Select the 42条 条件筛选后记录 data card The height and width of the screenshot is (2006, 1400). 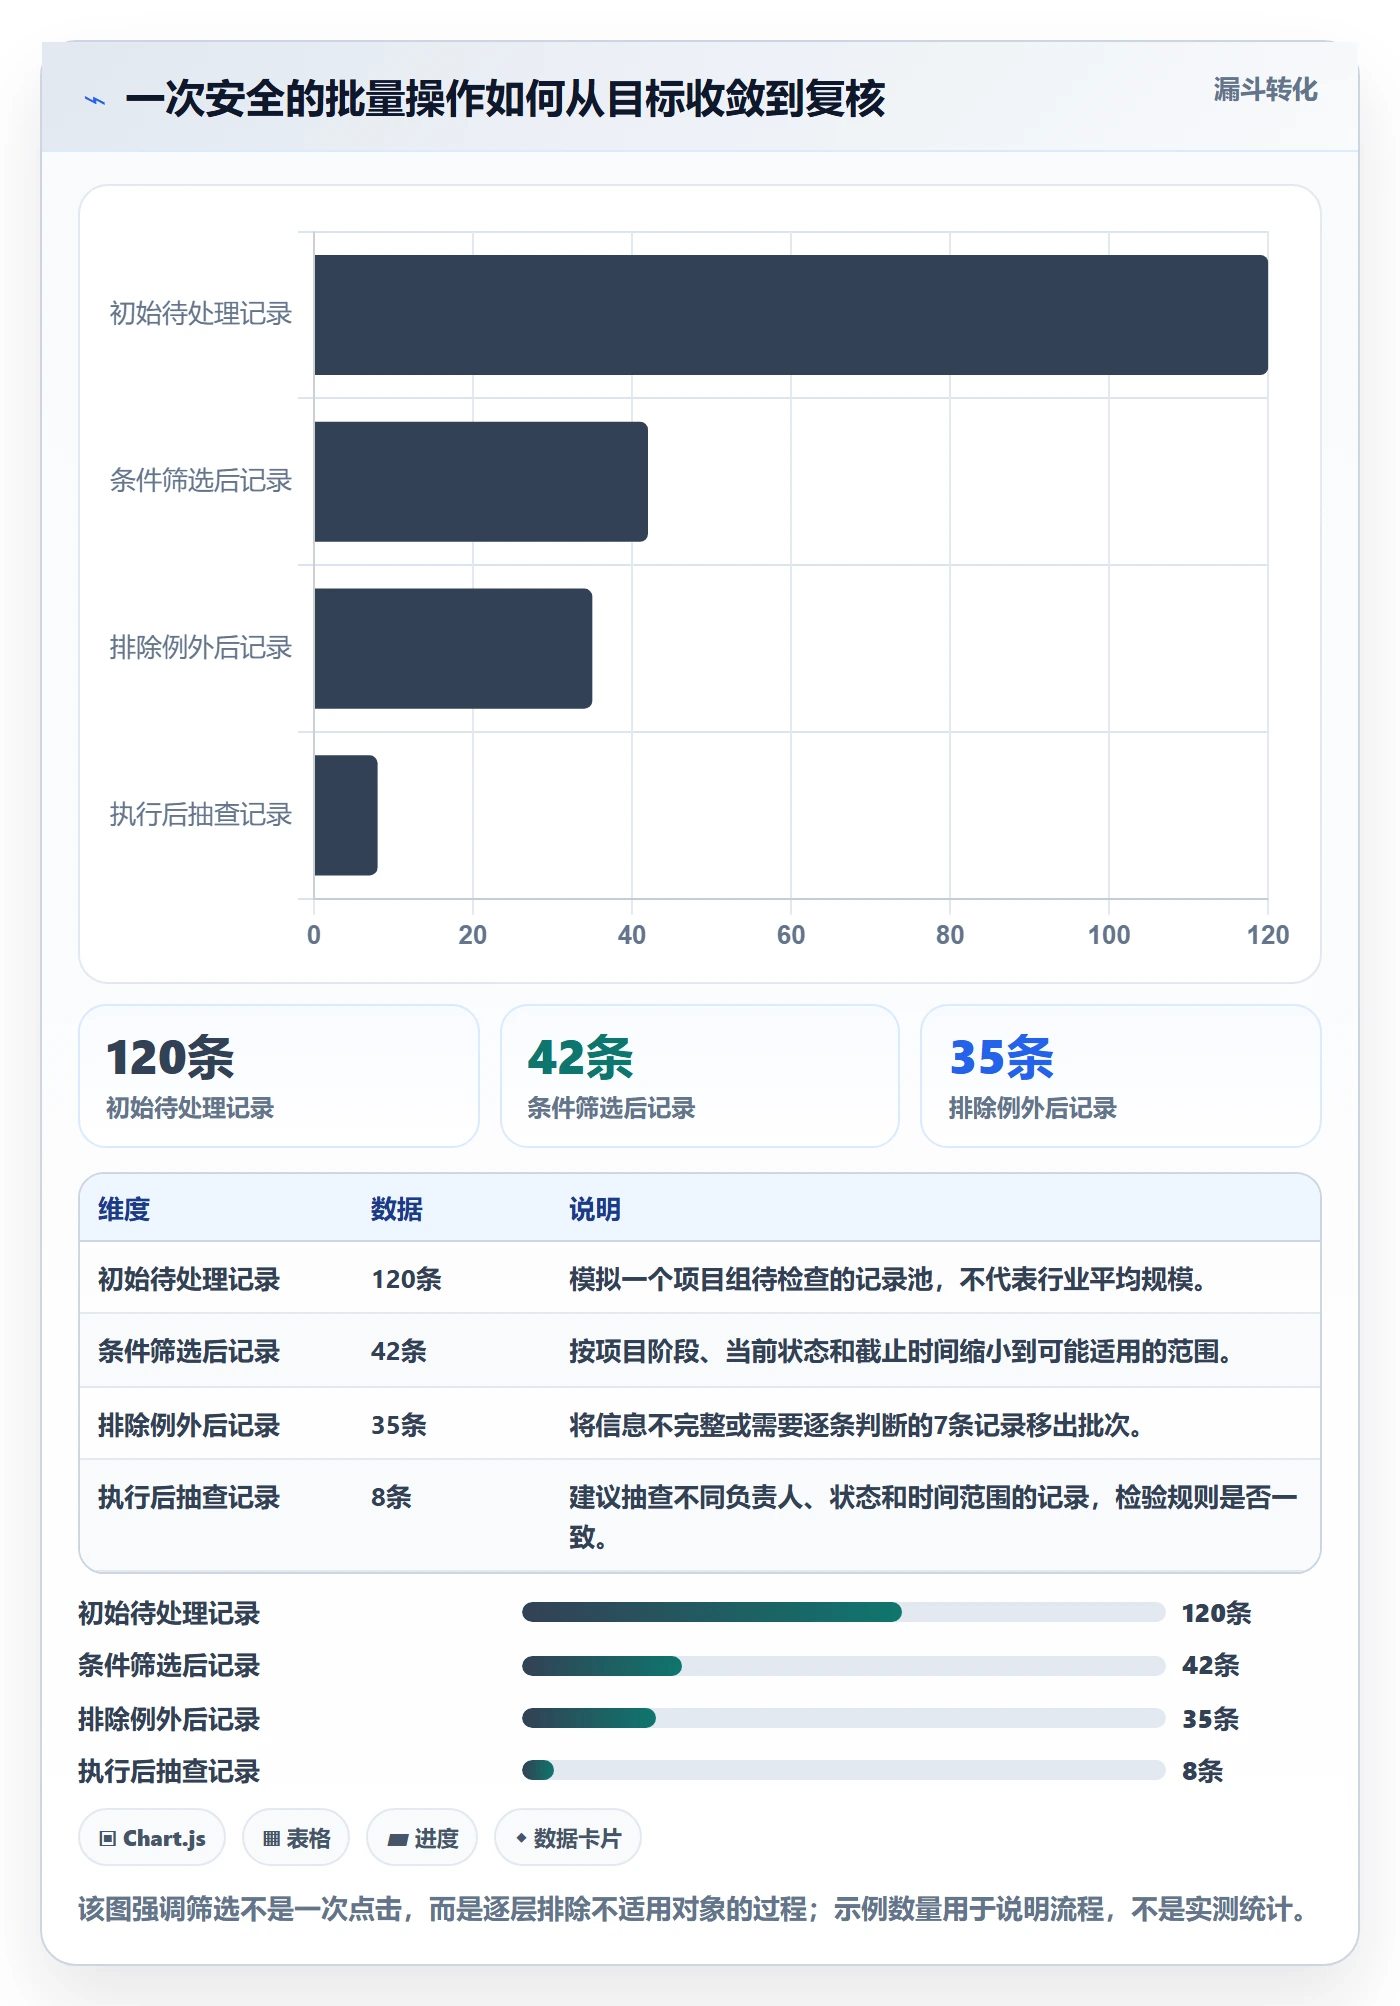(700, 1076)
